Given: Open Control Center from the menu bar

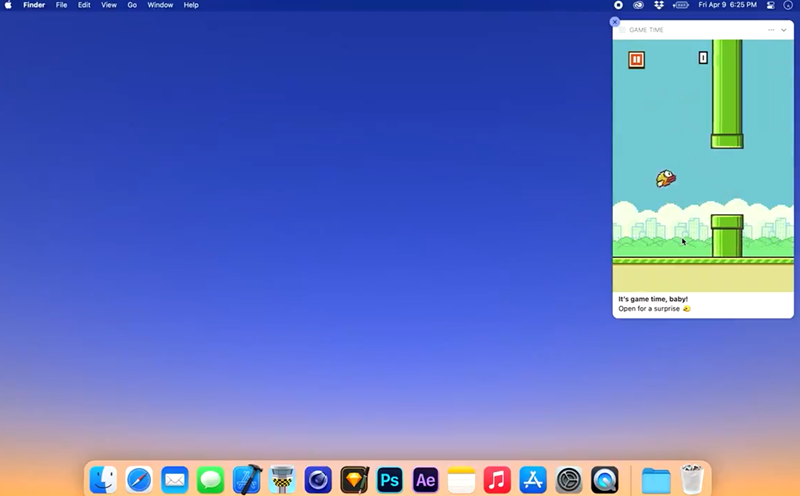Looking at the screenshot, I should 771,5.
